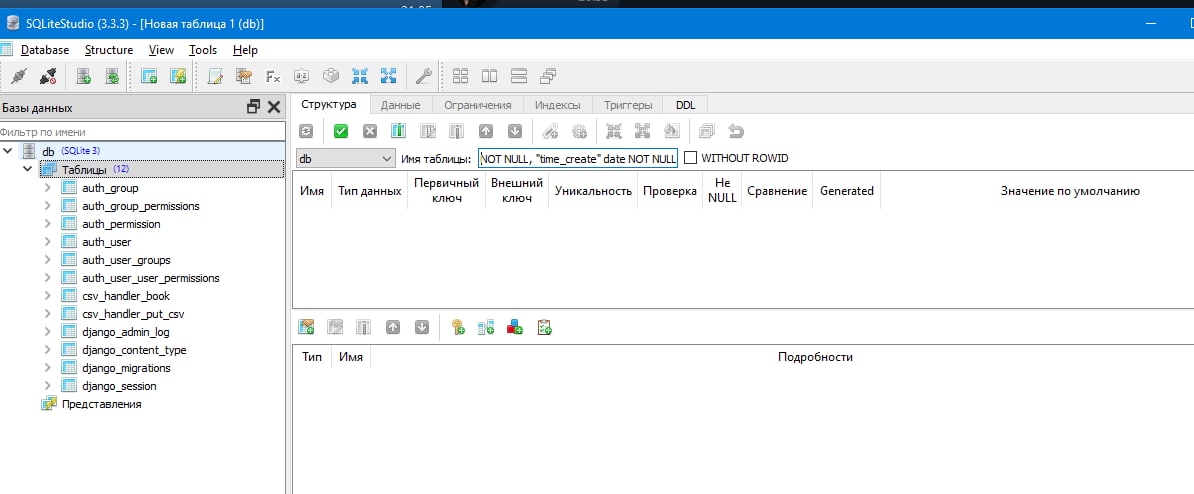The image size is (1194, 494).
Task: Click the Fx SQL functions editor icon
Action: 273,75
